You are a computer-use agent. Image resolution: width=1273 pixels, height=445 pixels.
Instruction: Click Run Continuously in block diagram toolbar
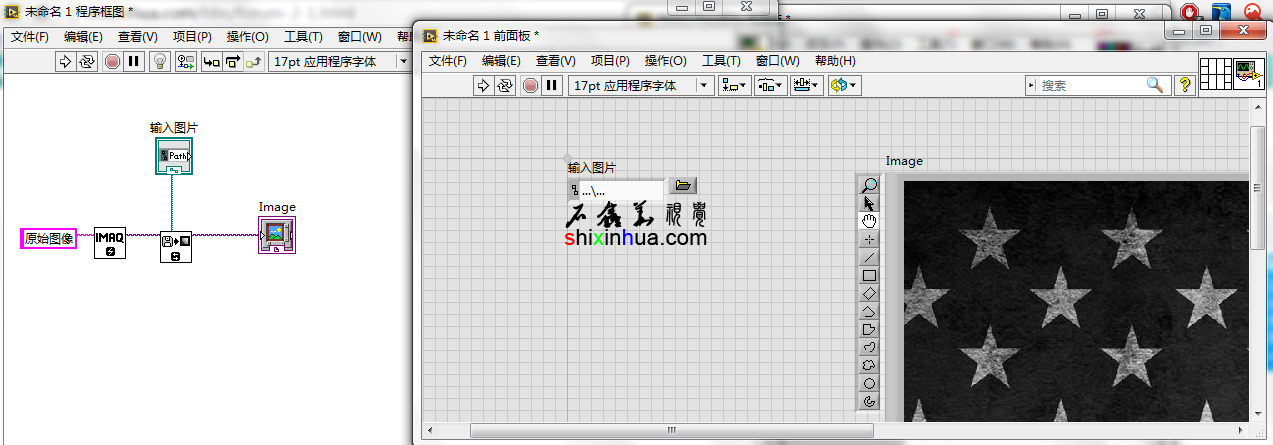(x=88, y=62)
